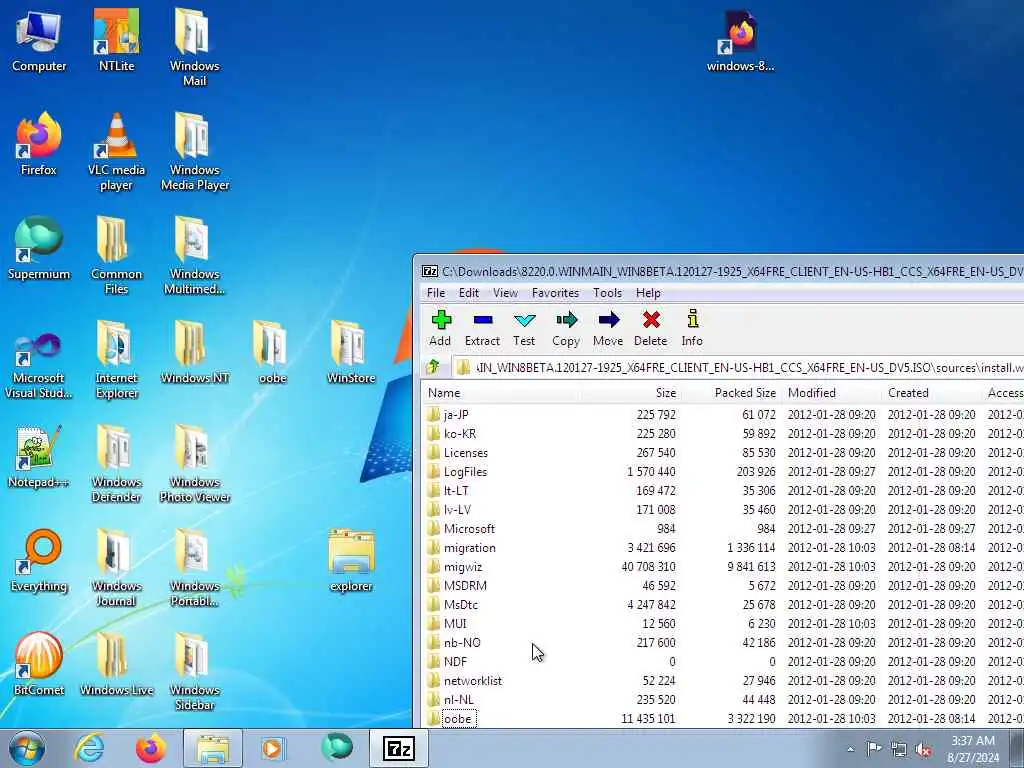Select the LogFiles folder row
This screenshot has height=768, width=1024.
tap(724, 472)
